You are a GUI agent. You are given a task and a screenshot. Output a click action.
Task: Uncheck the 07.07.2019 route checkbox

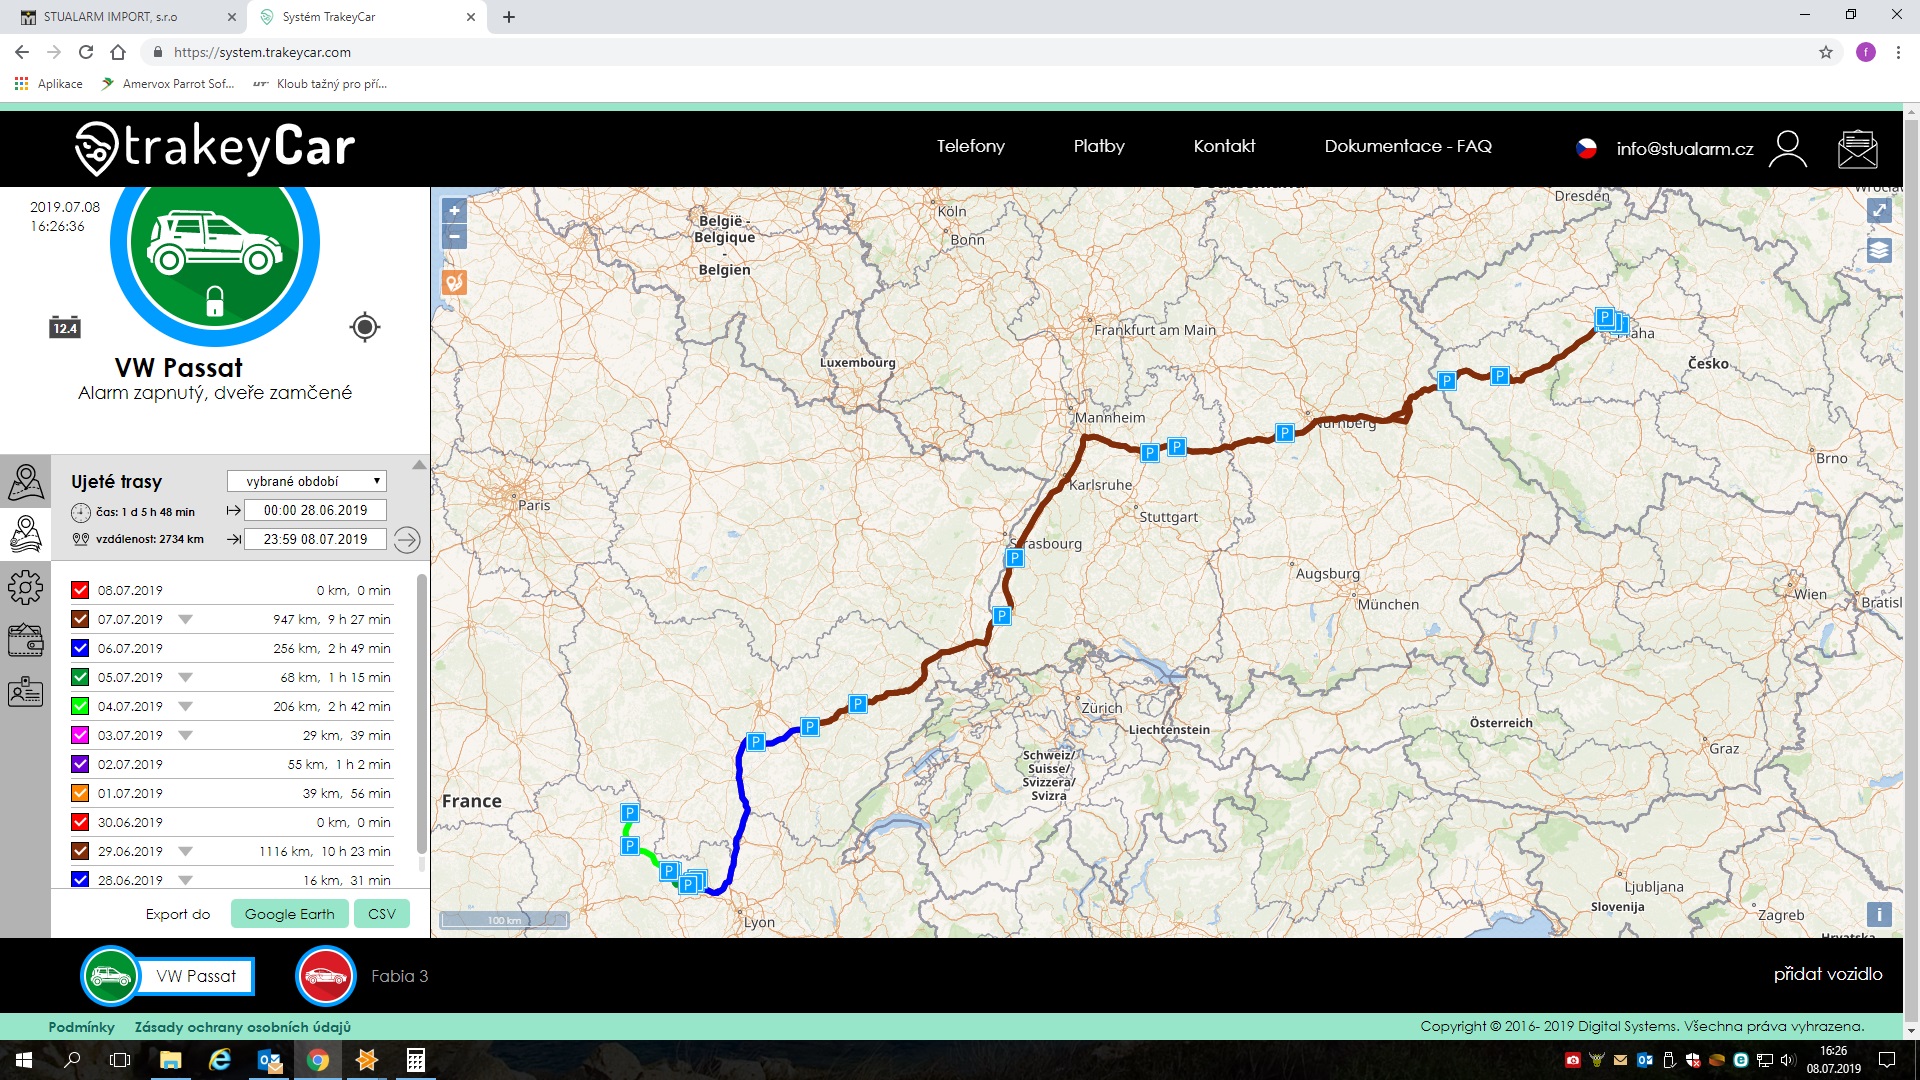[80, 619]
